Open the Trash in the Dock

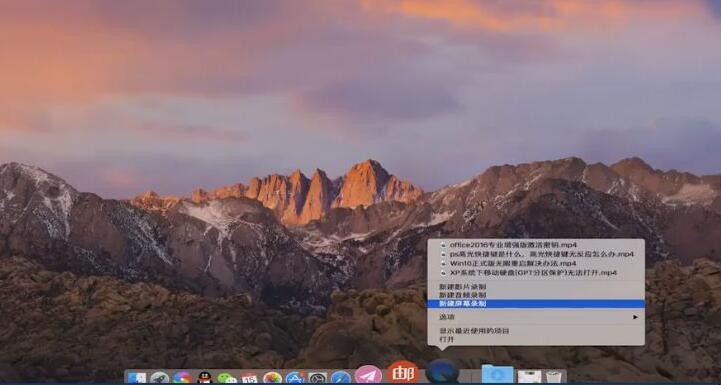[554, 377]
